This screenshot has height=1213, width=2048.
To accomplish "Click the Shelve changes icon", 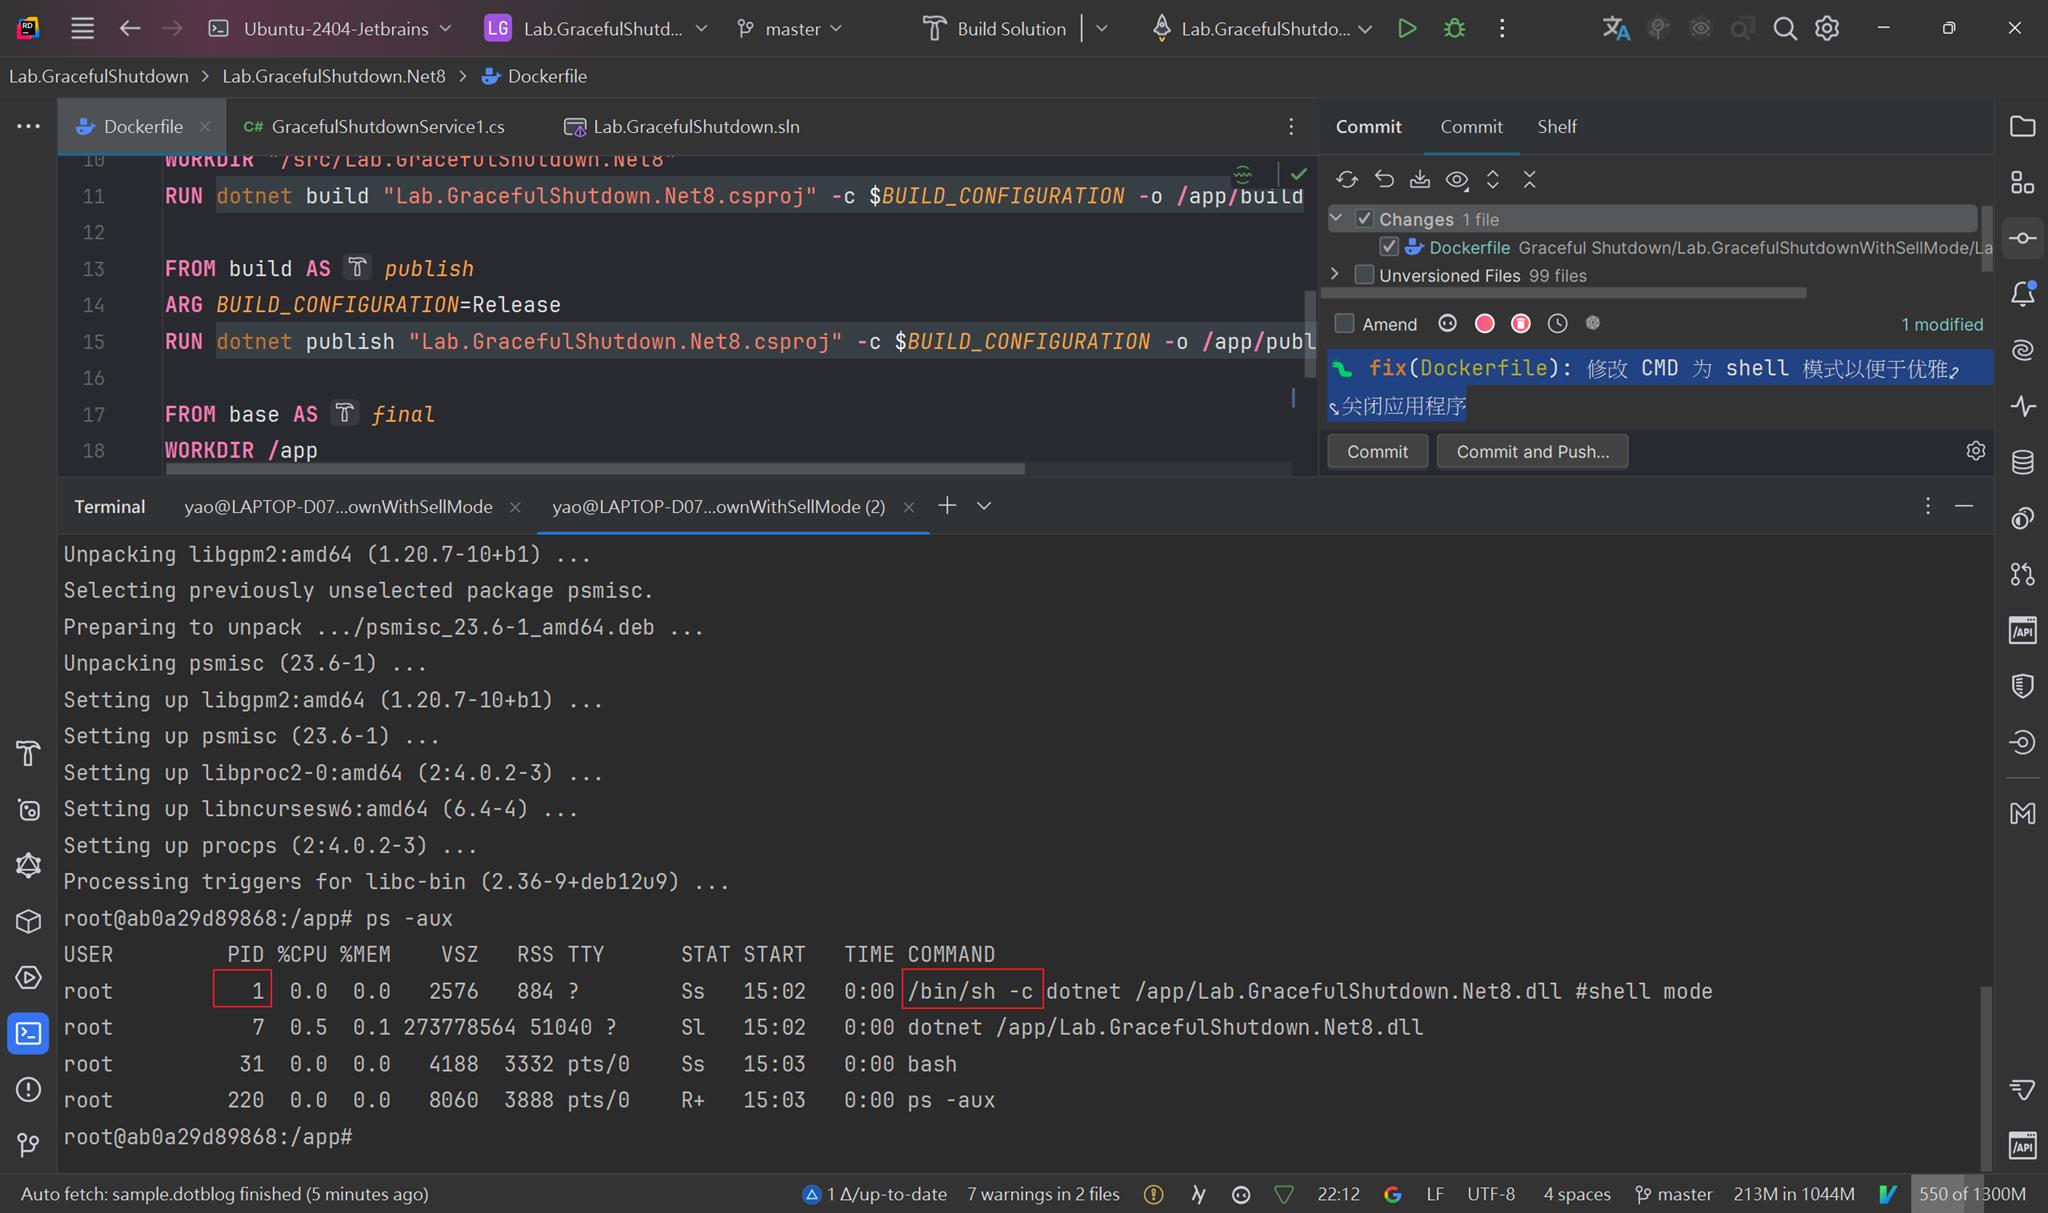I will point(1420,180).
